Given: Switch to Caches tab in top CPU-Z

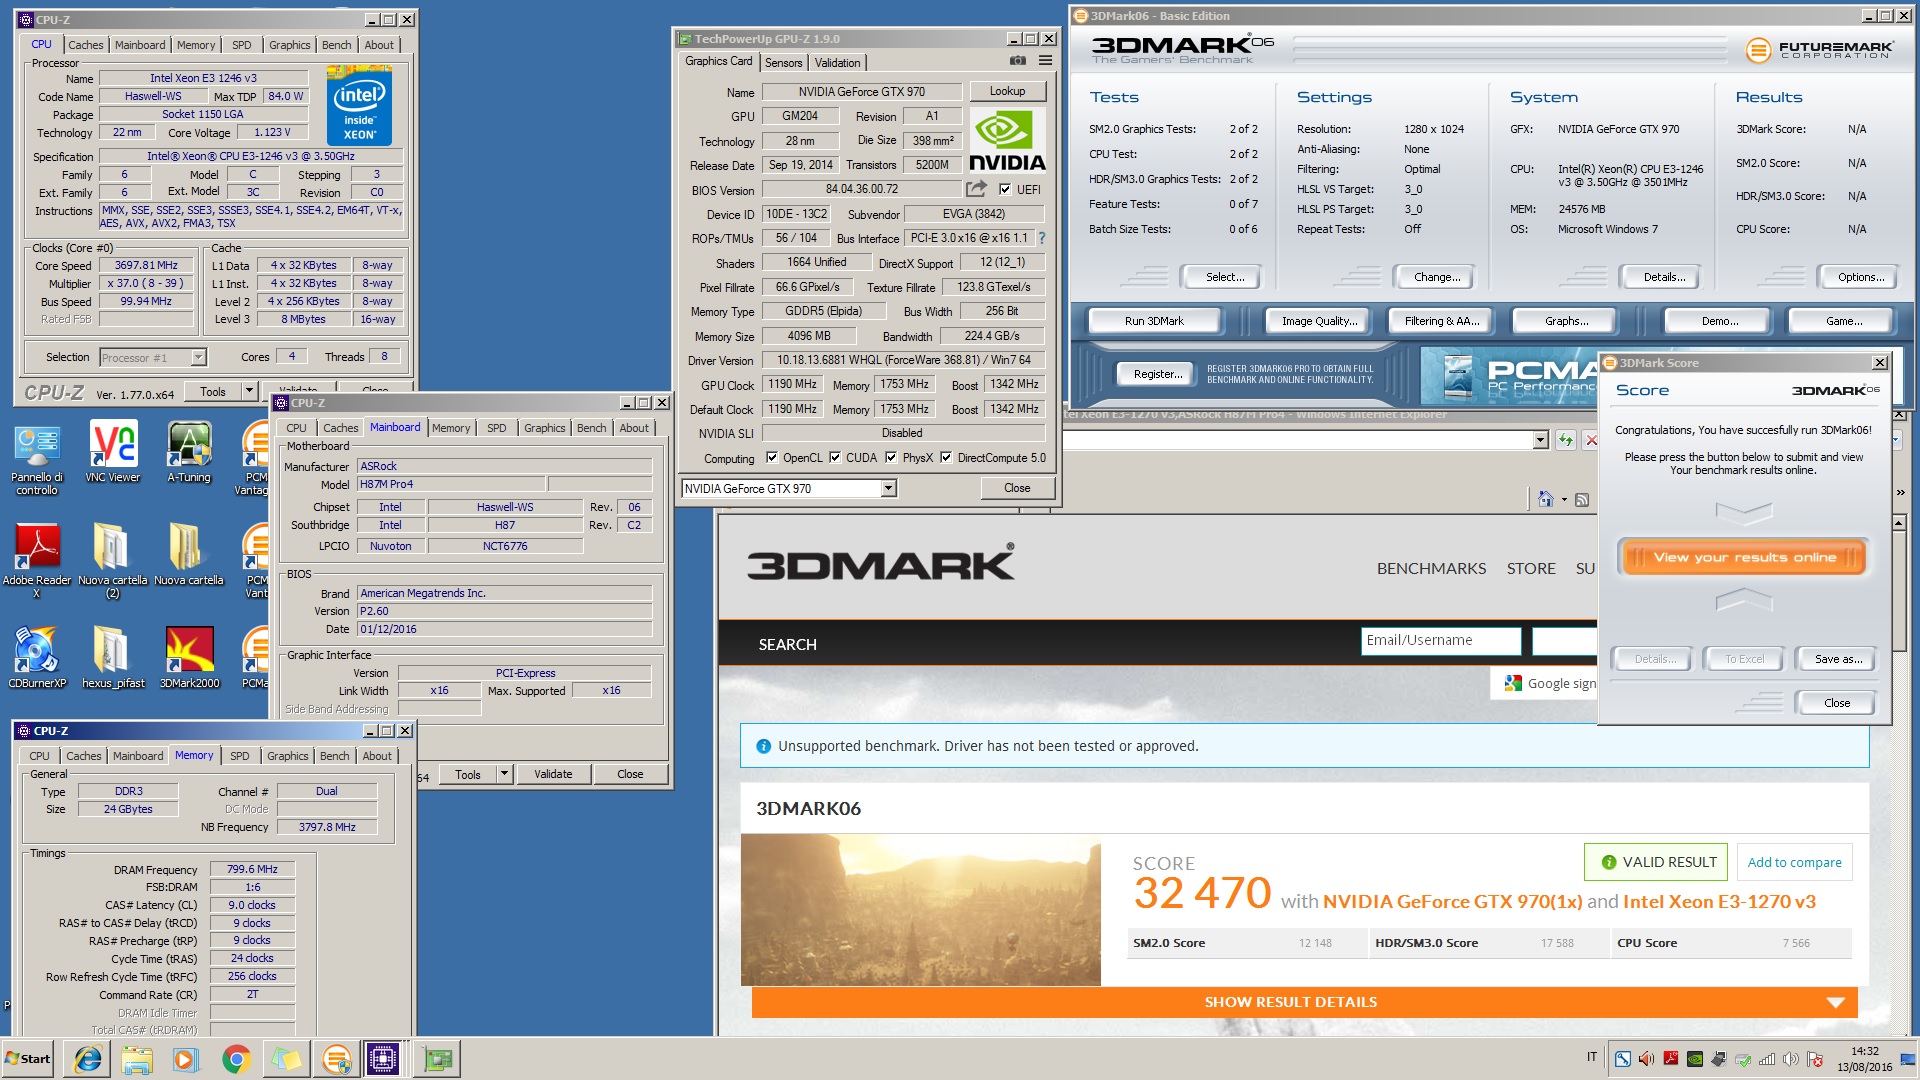Looking at the screenshot, I should (86, 45).
